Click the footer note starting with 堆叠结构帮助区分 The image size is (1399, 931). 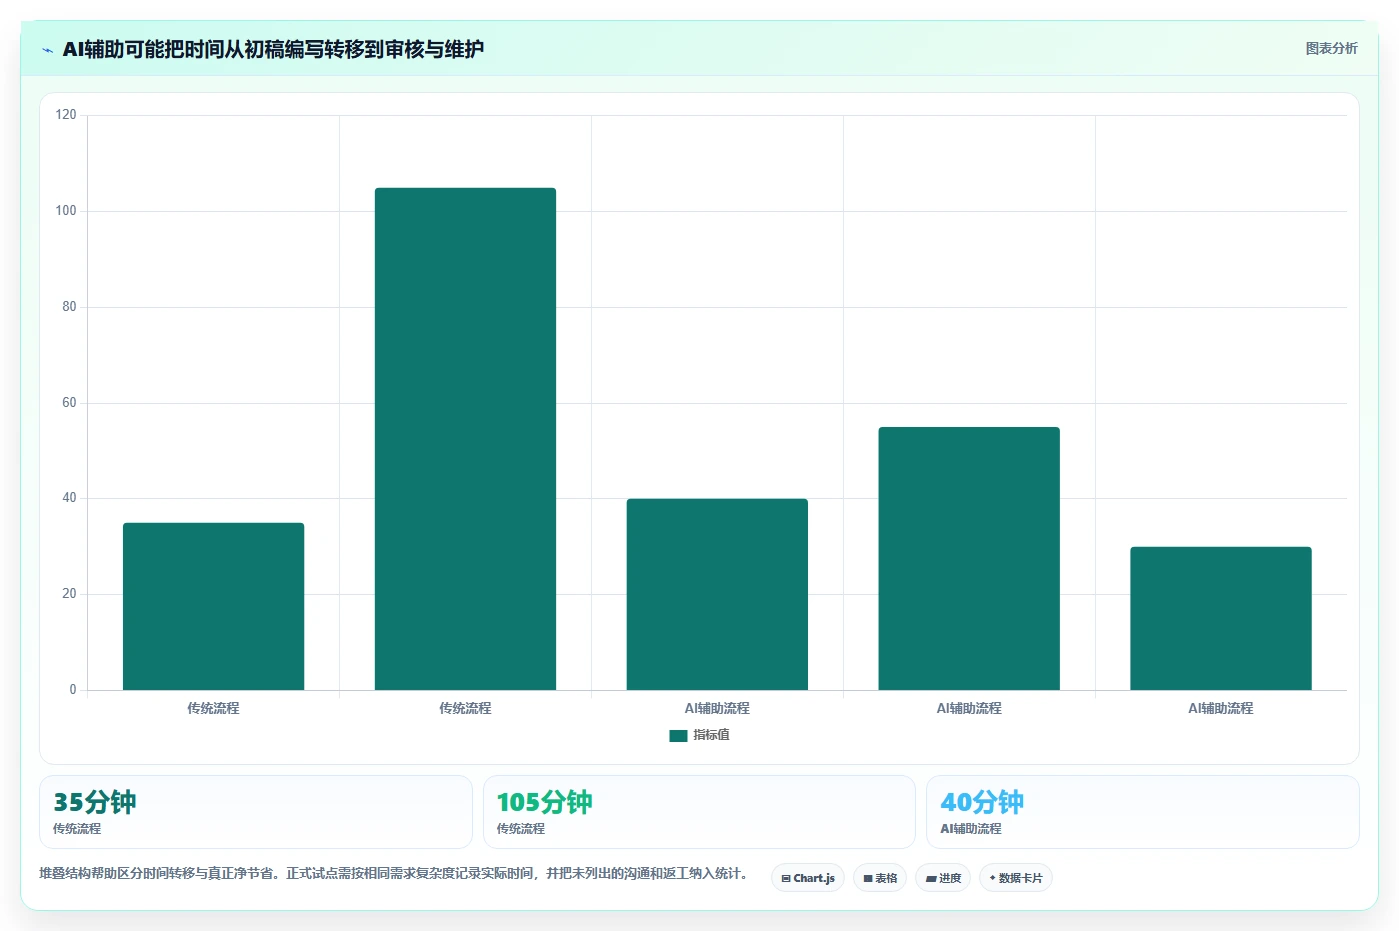click(x=394, y=873)
